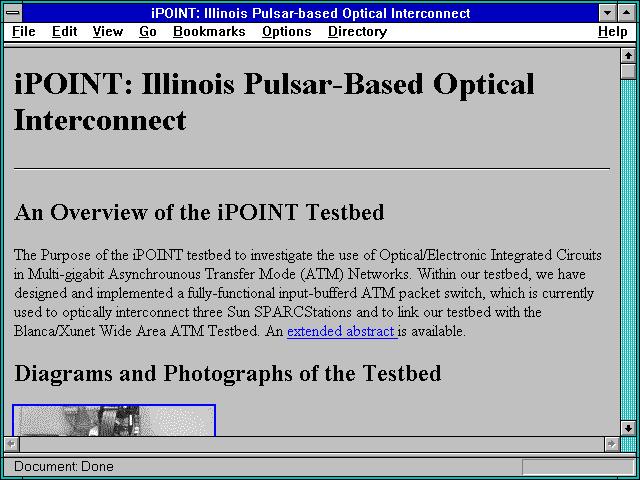Click the status bar progress indicator box
Image resolution: width=640 pixels, height=480 pixels.
578,467
